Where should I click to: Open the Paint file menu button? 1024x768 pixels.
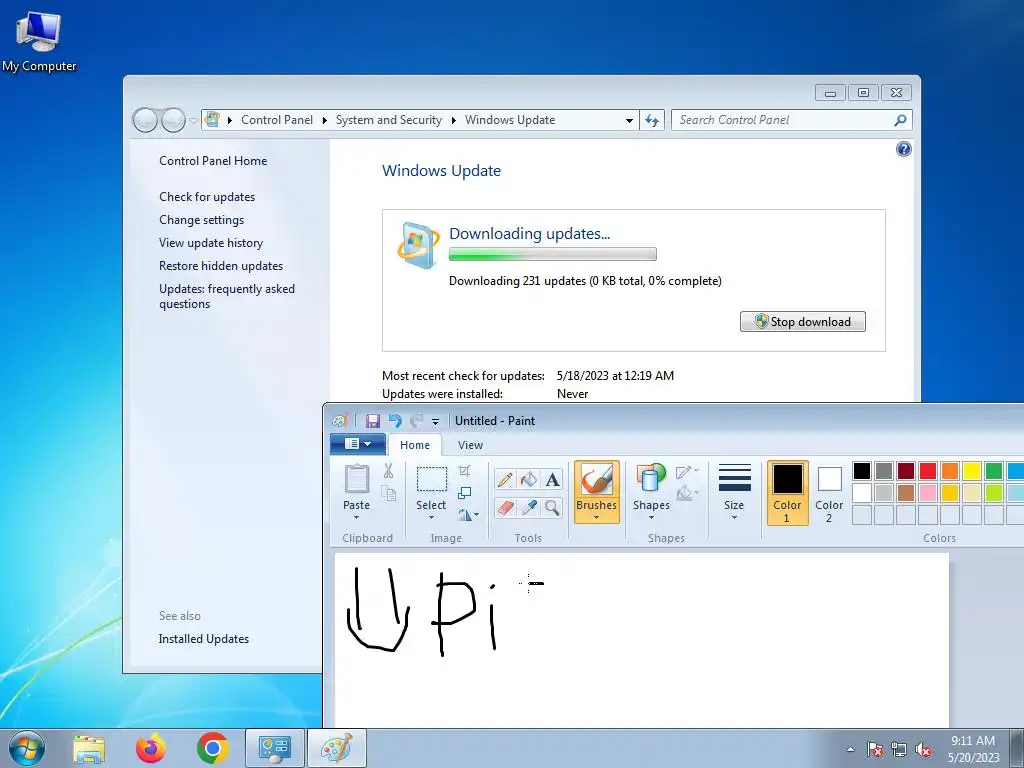tap(358, 444)
